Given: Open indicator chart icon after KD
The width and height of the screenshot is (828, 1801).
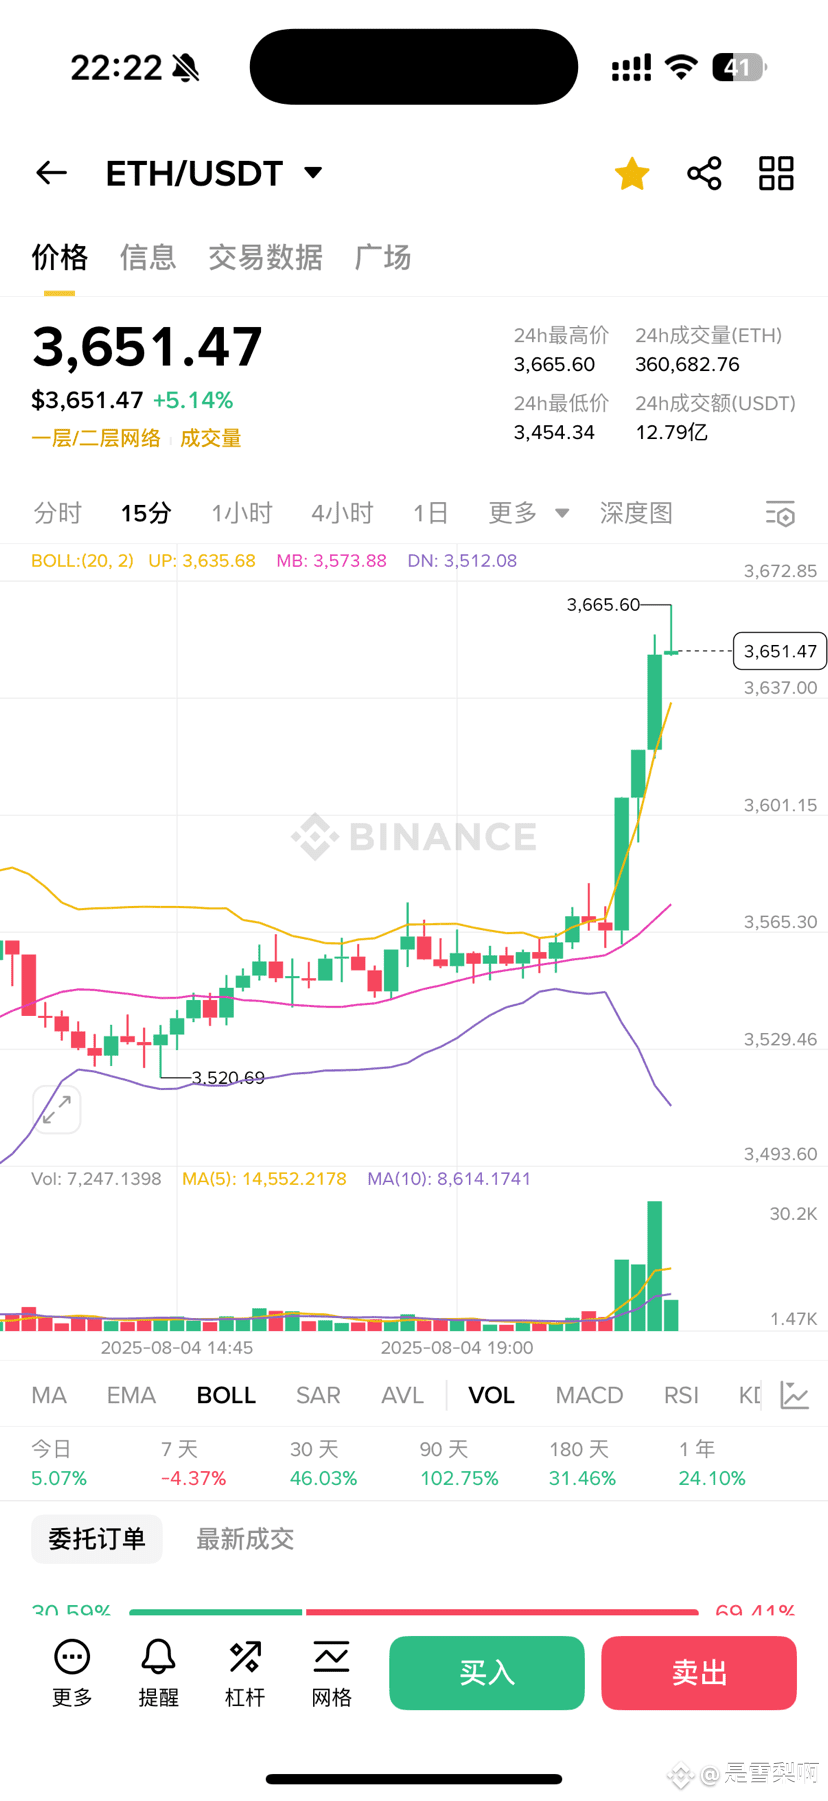Looking at the screenshot, I should [795, 1395].
